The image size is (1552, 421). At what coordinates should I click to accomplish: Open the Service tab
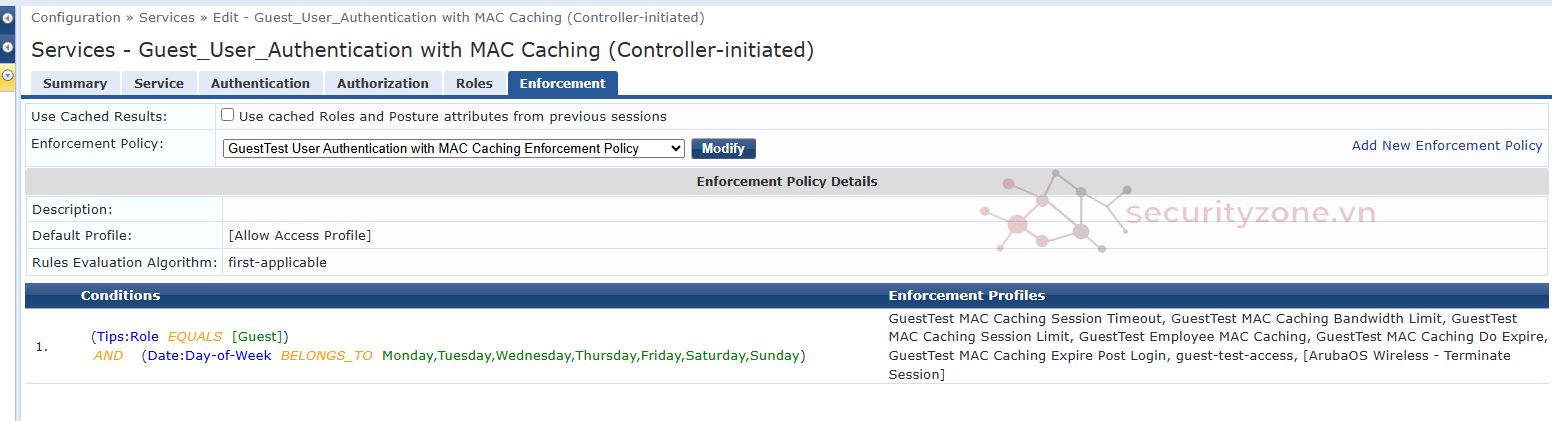click(159, 84)
